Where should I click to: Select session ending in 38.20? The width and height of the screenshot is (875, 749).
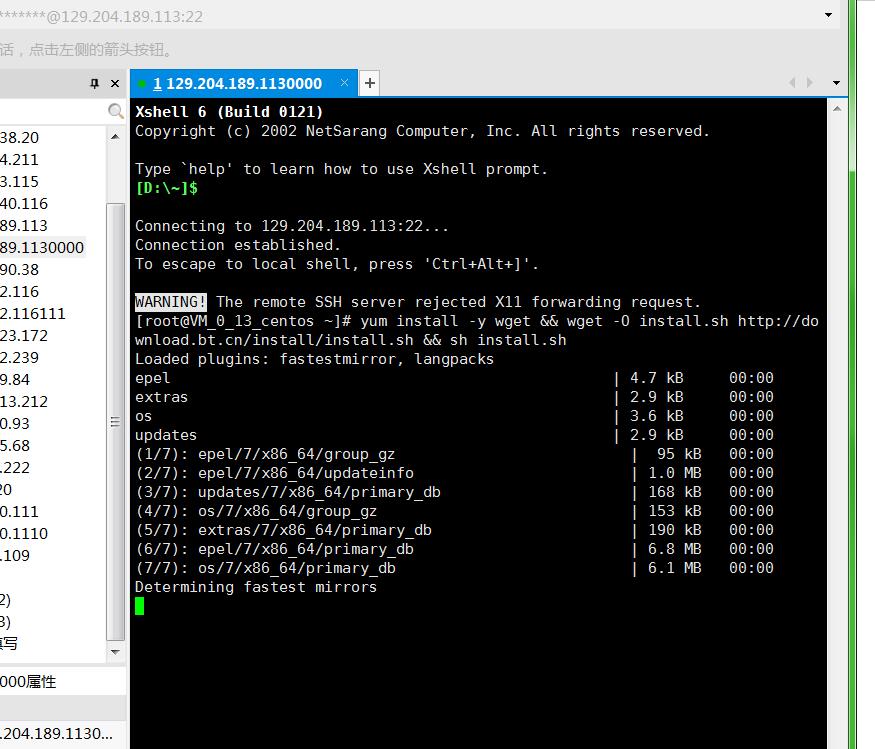pos(20,137)
